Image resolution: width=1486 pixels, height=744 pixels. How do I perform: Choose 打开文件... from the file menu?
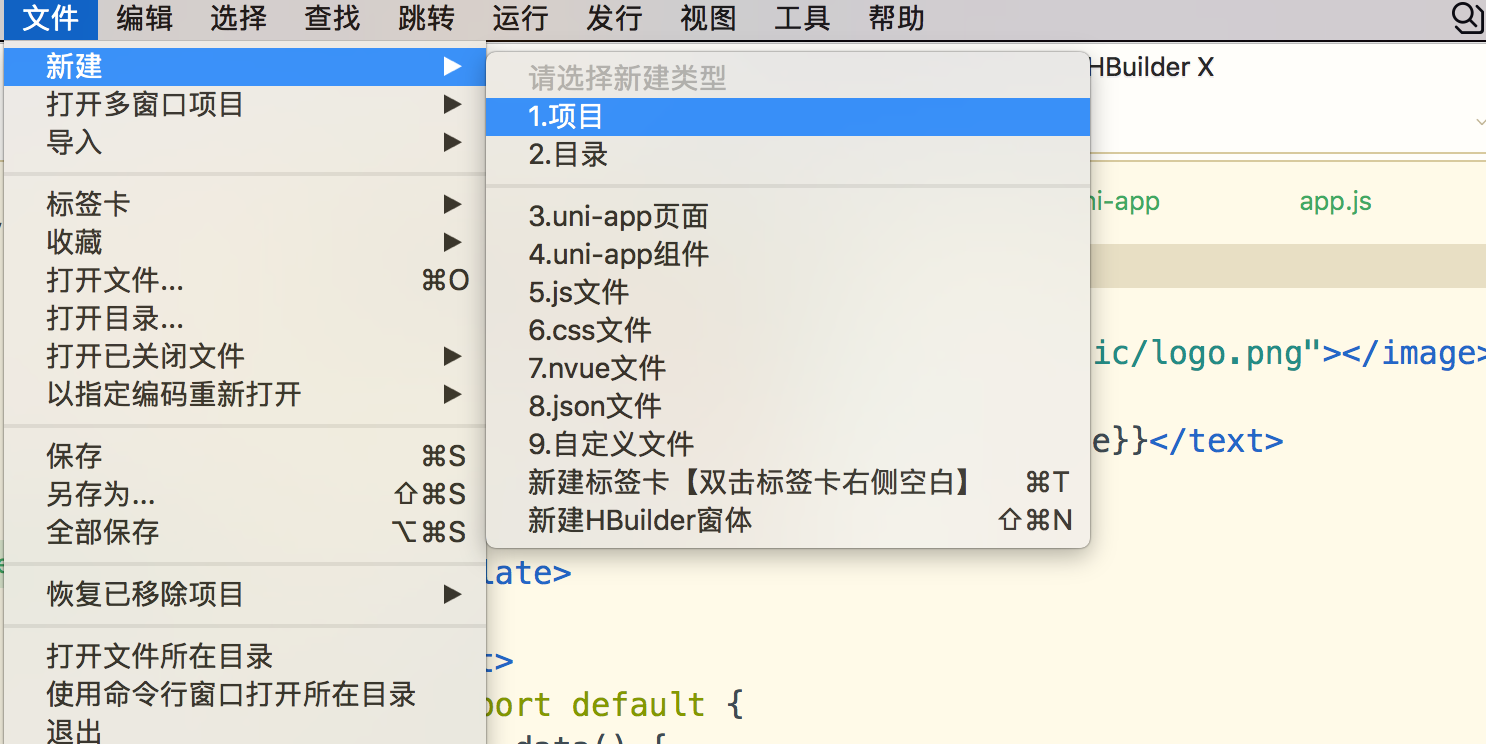245,281
